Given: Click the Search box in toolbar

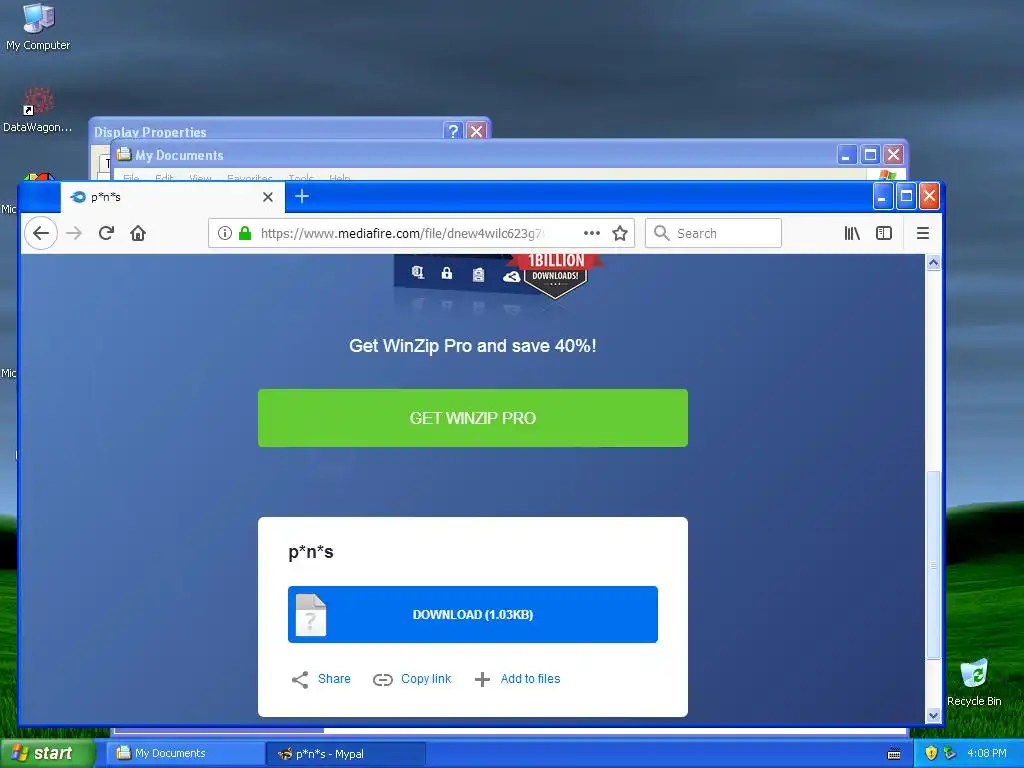Looking at the screenshot, I should click(713, 233).
